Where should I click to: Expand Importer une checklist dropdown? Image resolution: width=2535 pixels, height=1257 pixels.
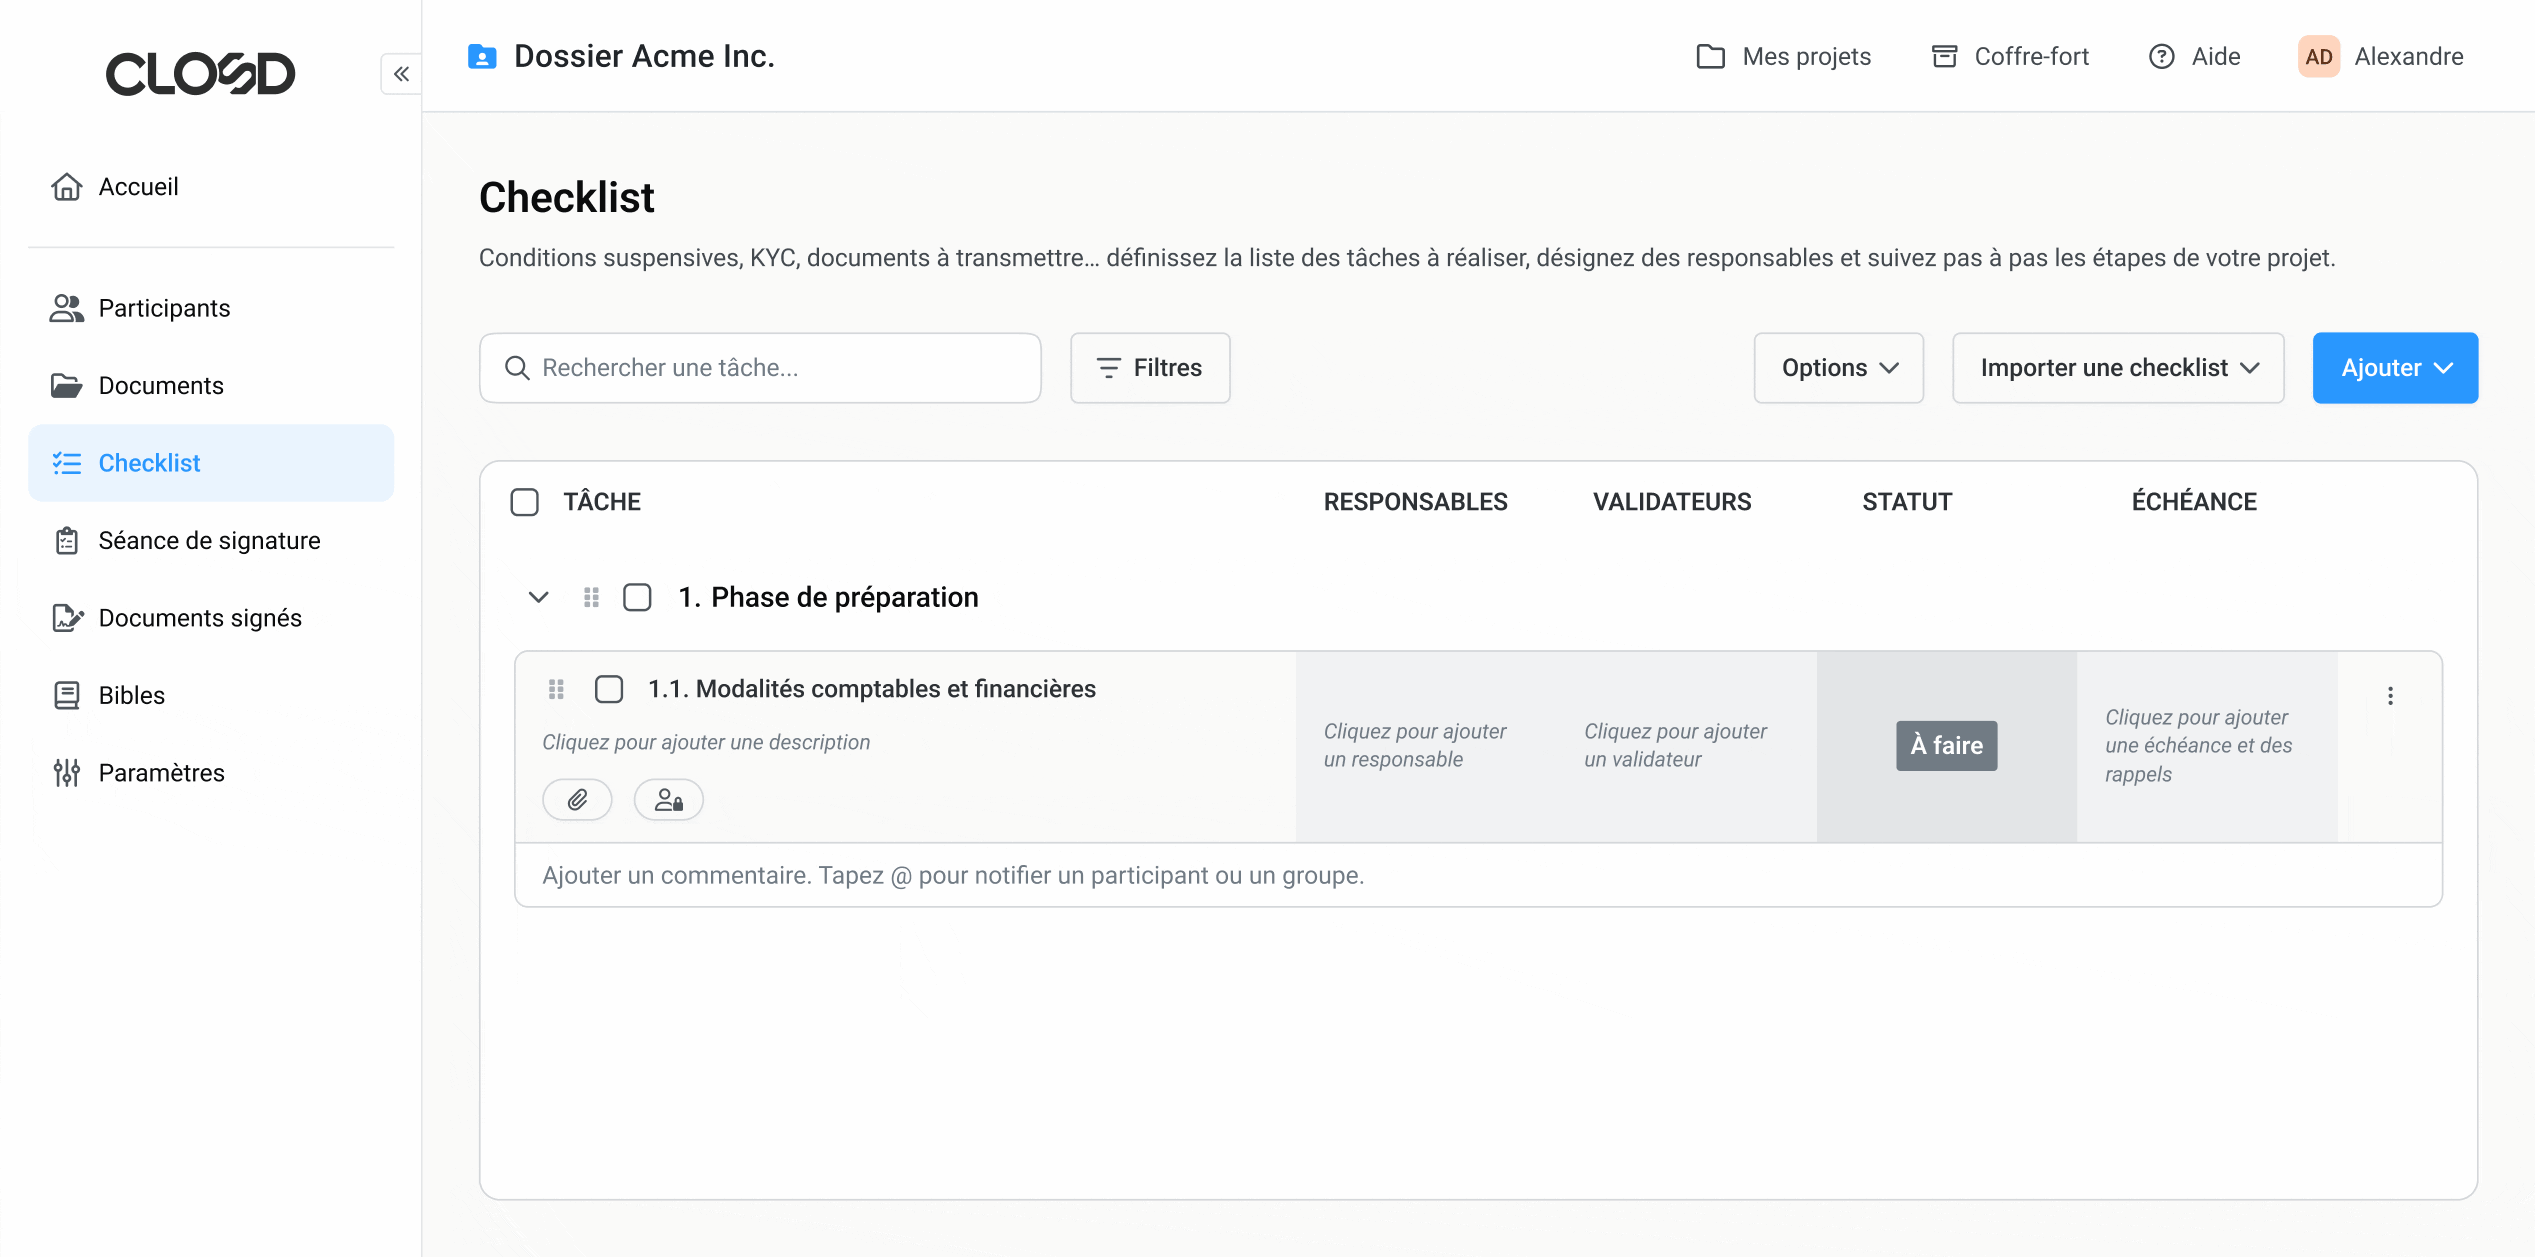click(x=2118, y=368)
